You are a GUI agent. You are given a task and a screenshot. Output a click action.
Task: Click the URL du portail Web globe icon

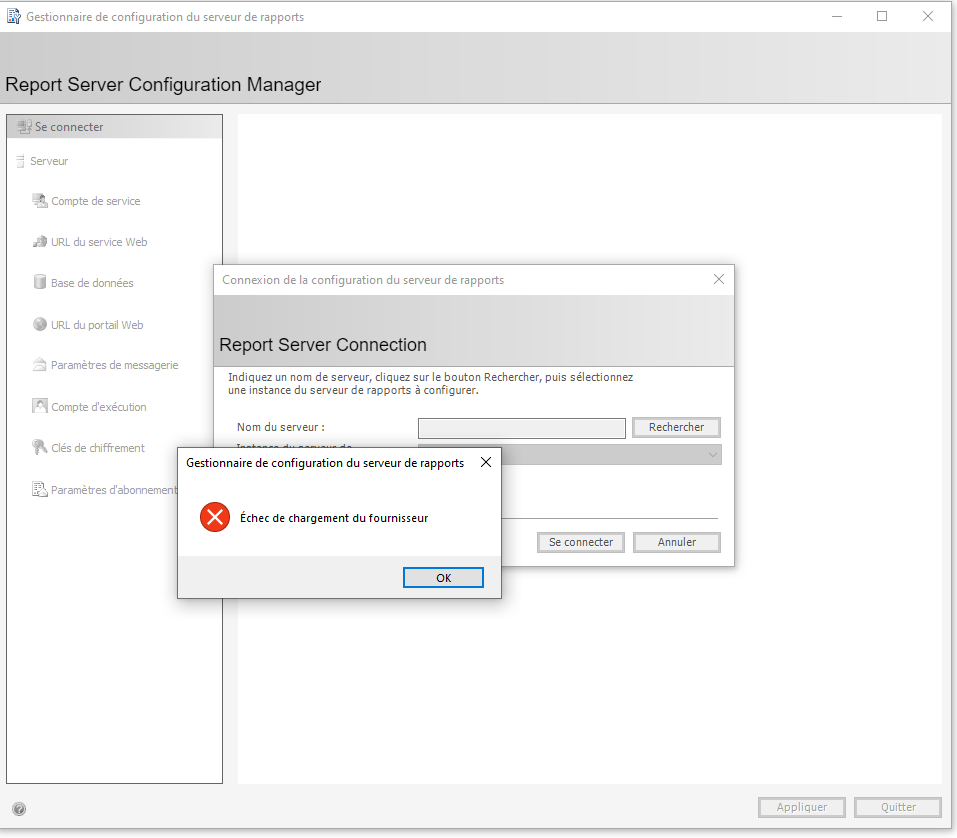pos(40,324)
